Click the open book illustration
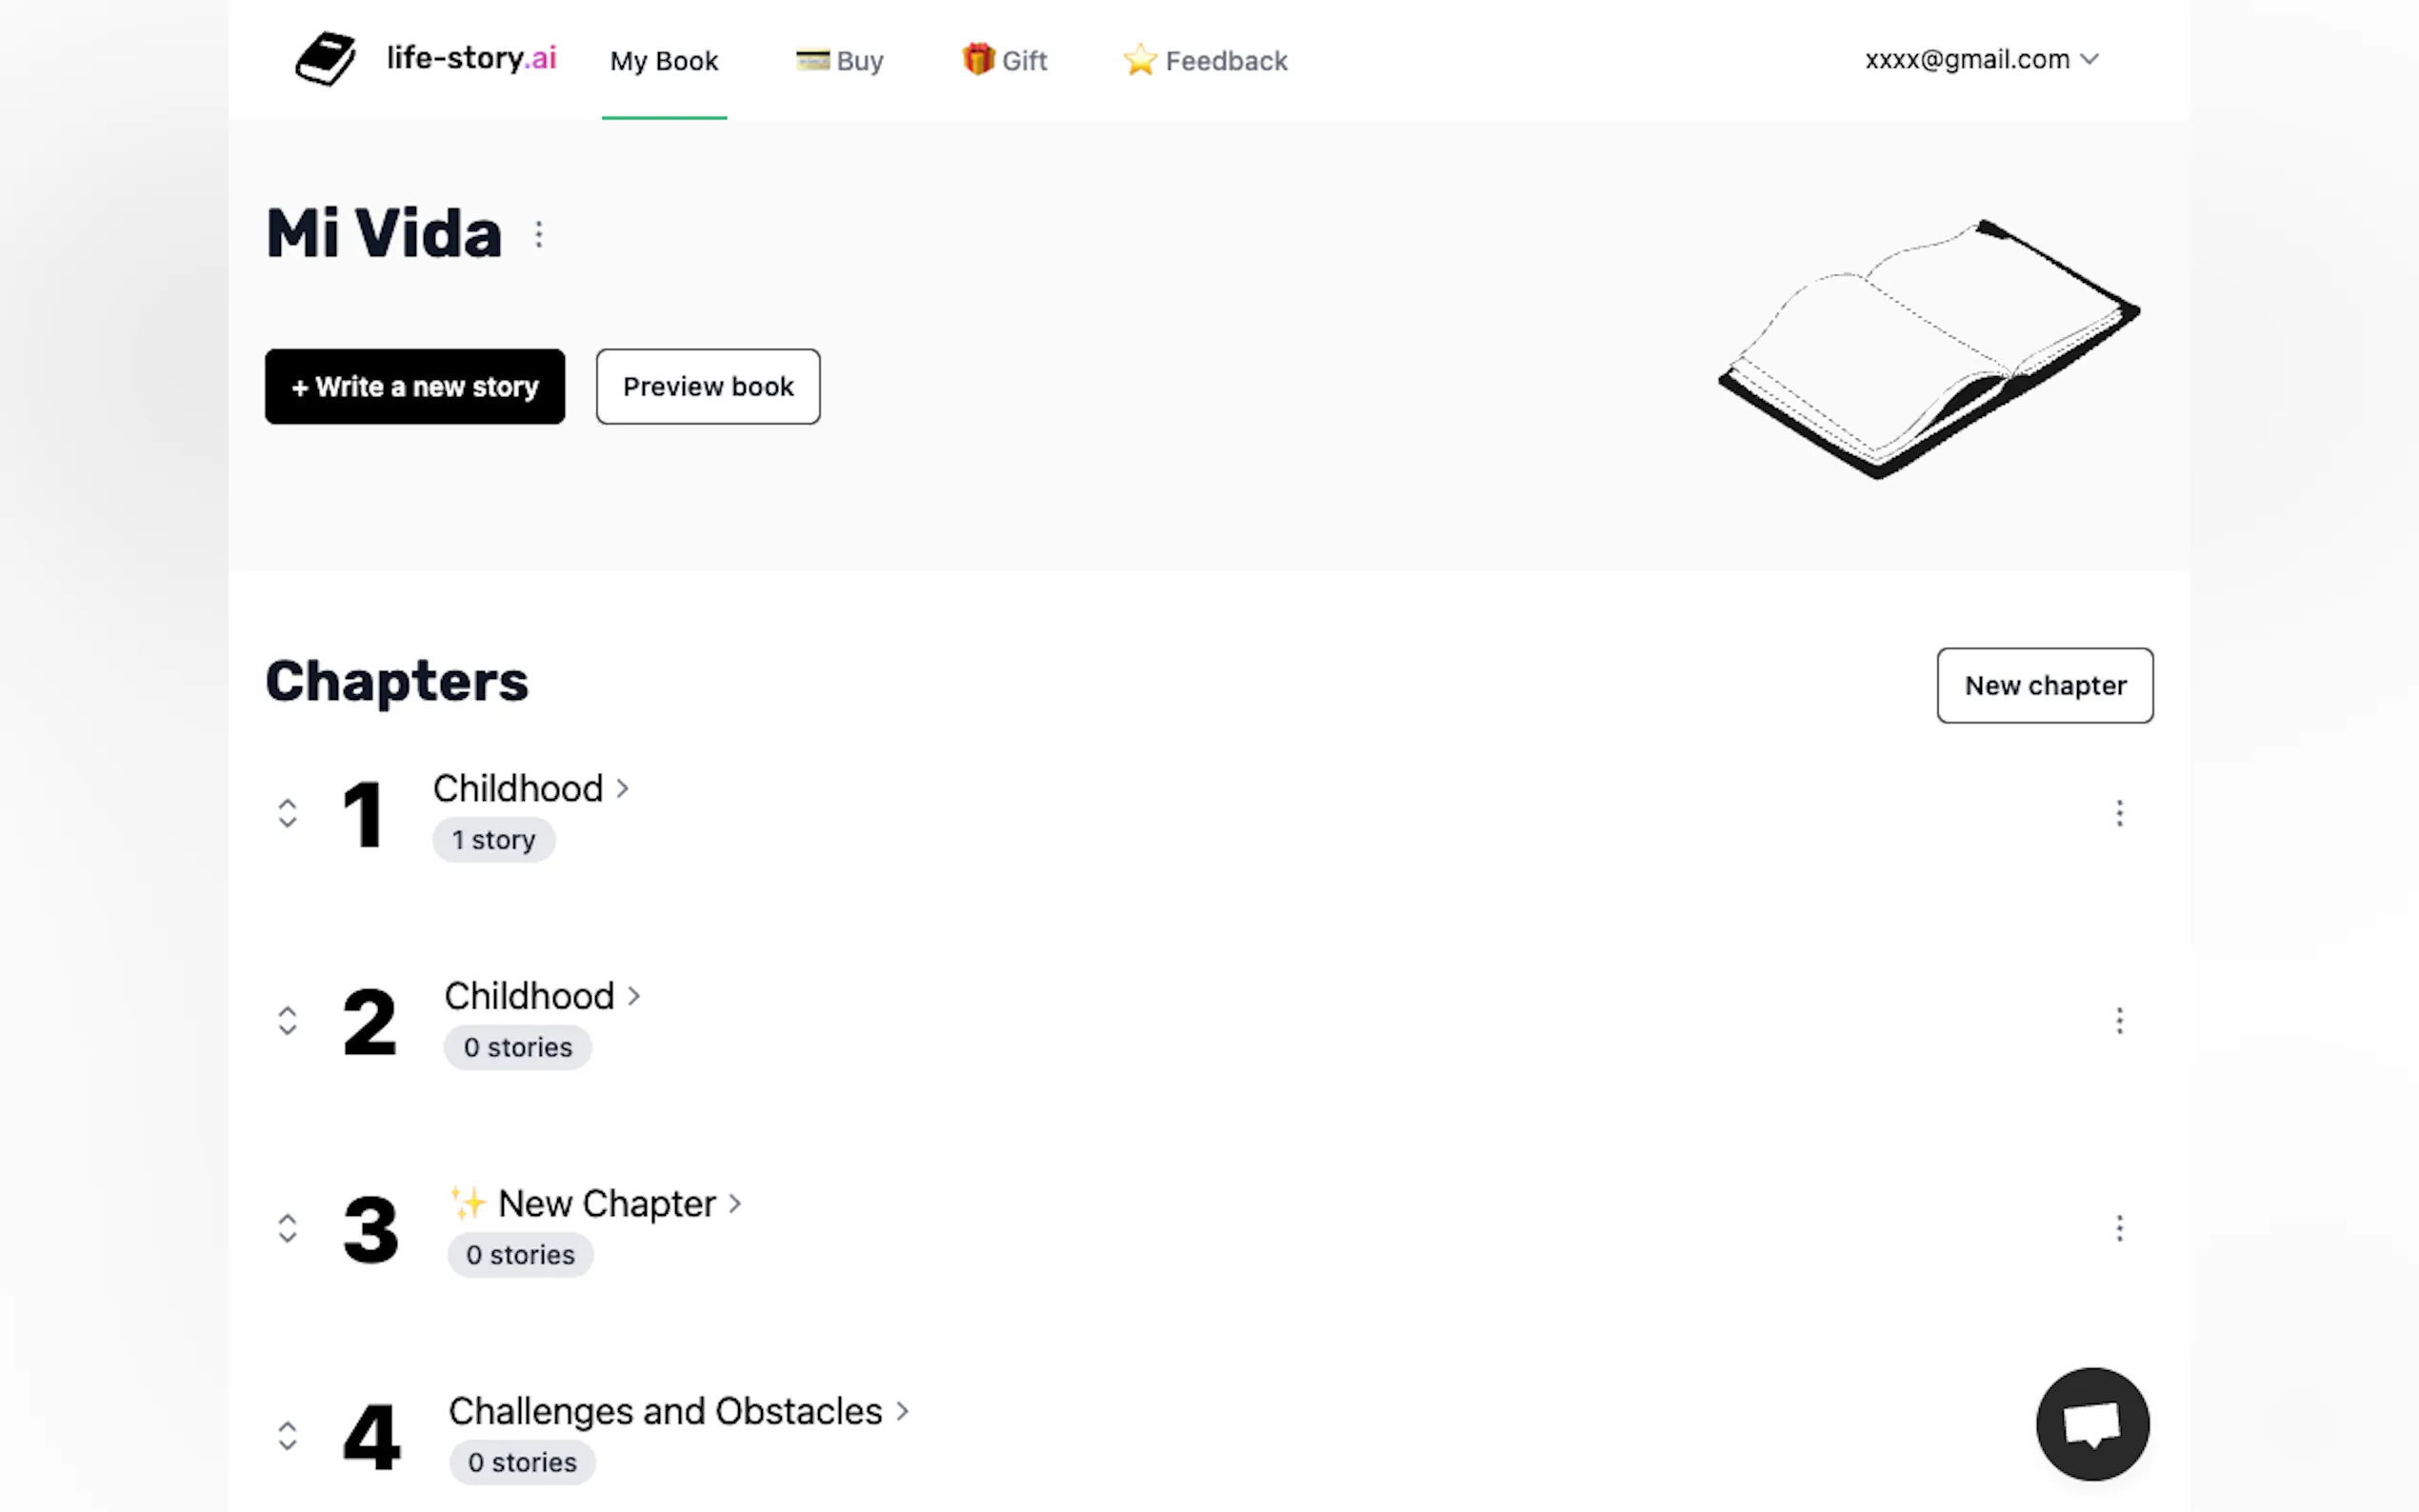2419x1512 pixels. pos(1928,349)
